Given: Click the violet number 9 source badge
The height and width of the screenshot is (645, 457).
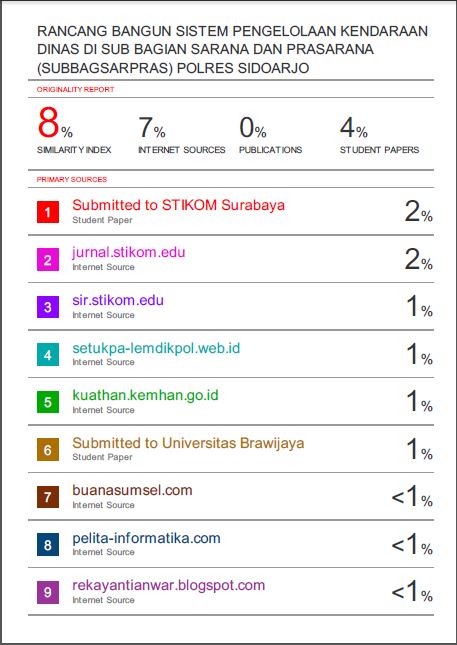Looking at the screenshot, I should (48, 592).
